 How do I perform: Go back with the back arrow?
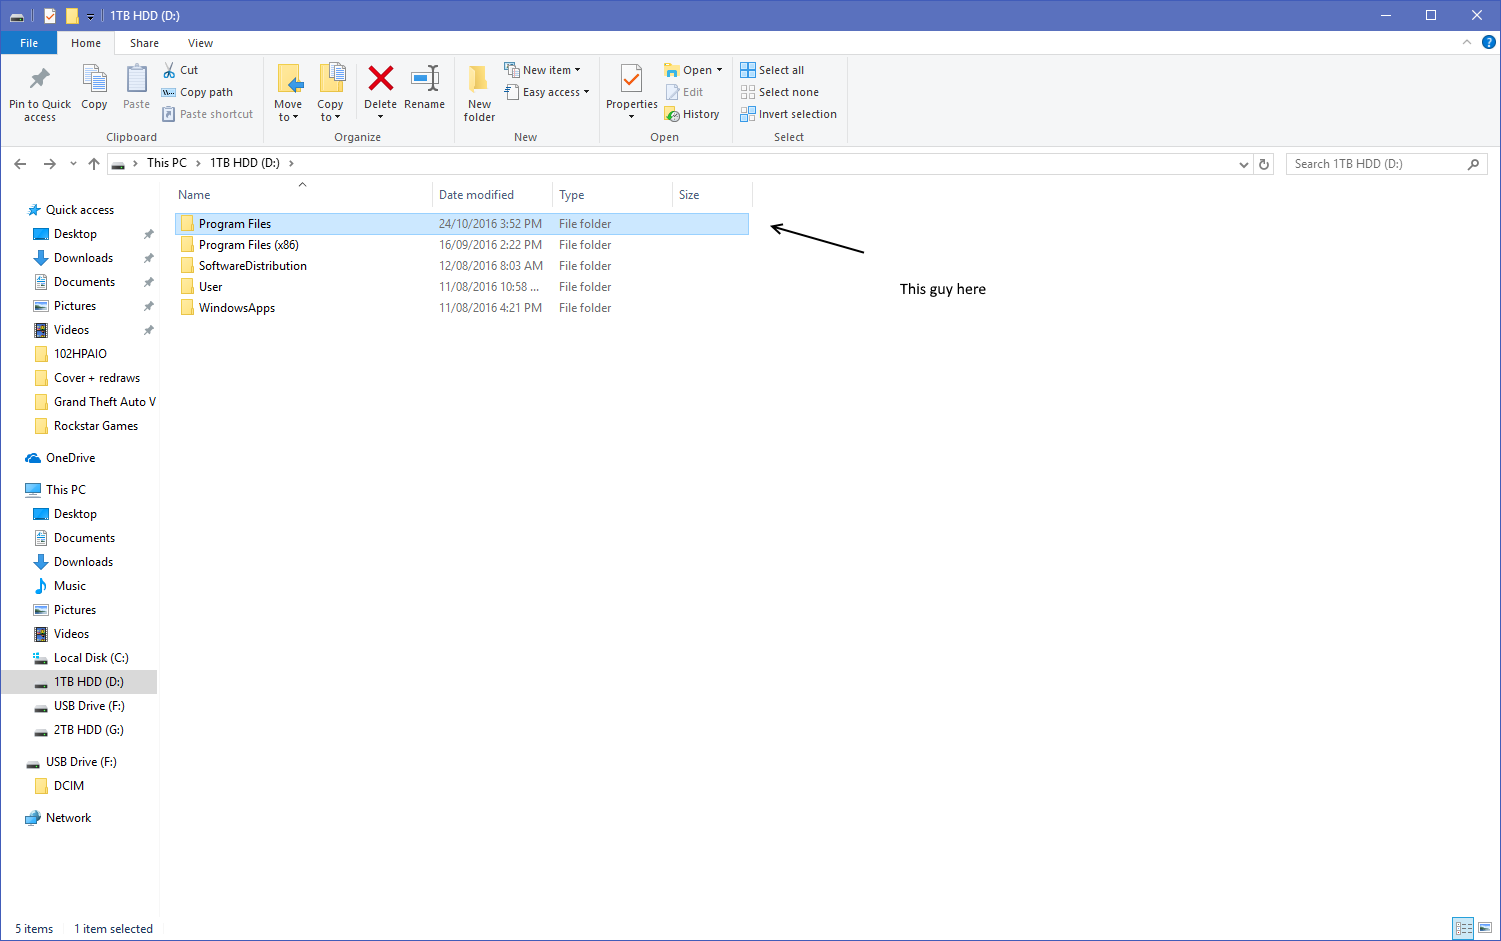point(20,163)
